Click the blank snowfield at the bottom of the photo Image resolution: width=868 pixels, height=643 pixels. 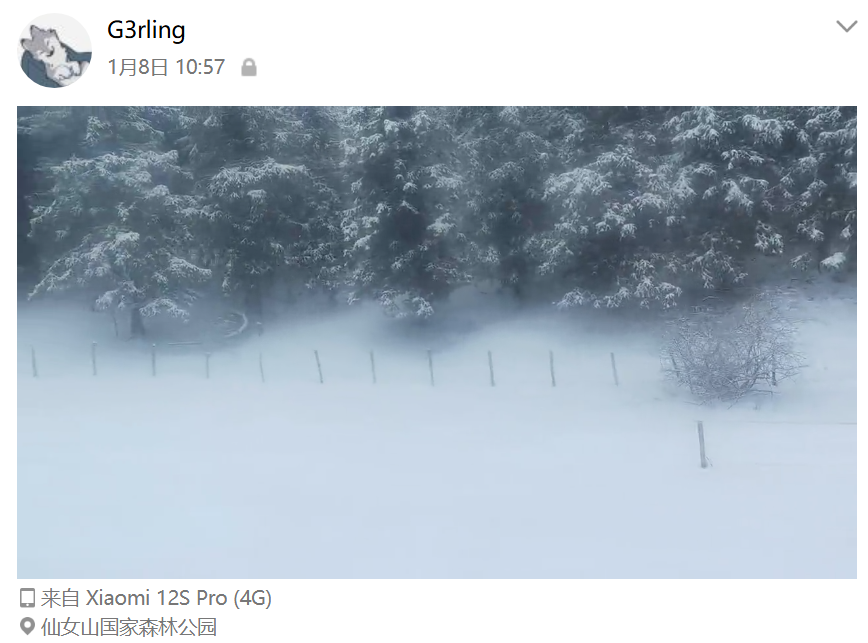tap(437, 509)
